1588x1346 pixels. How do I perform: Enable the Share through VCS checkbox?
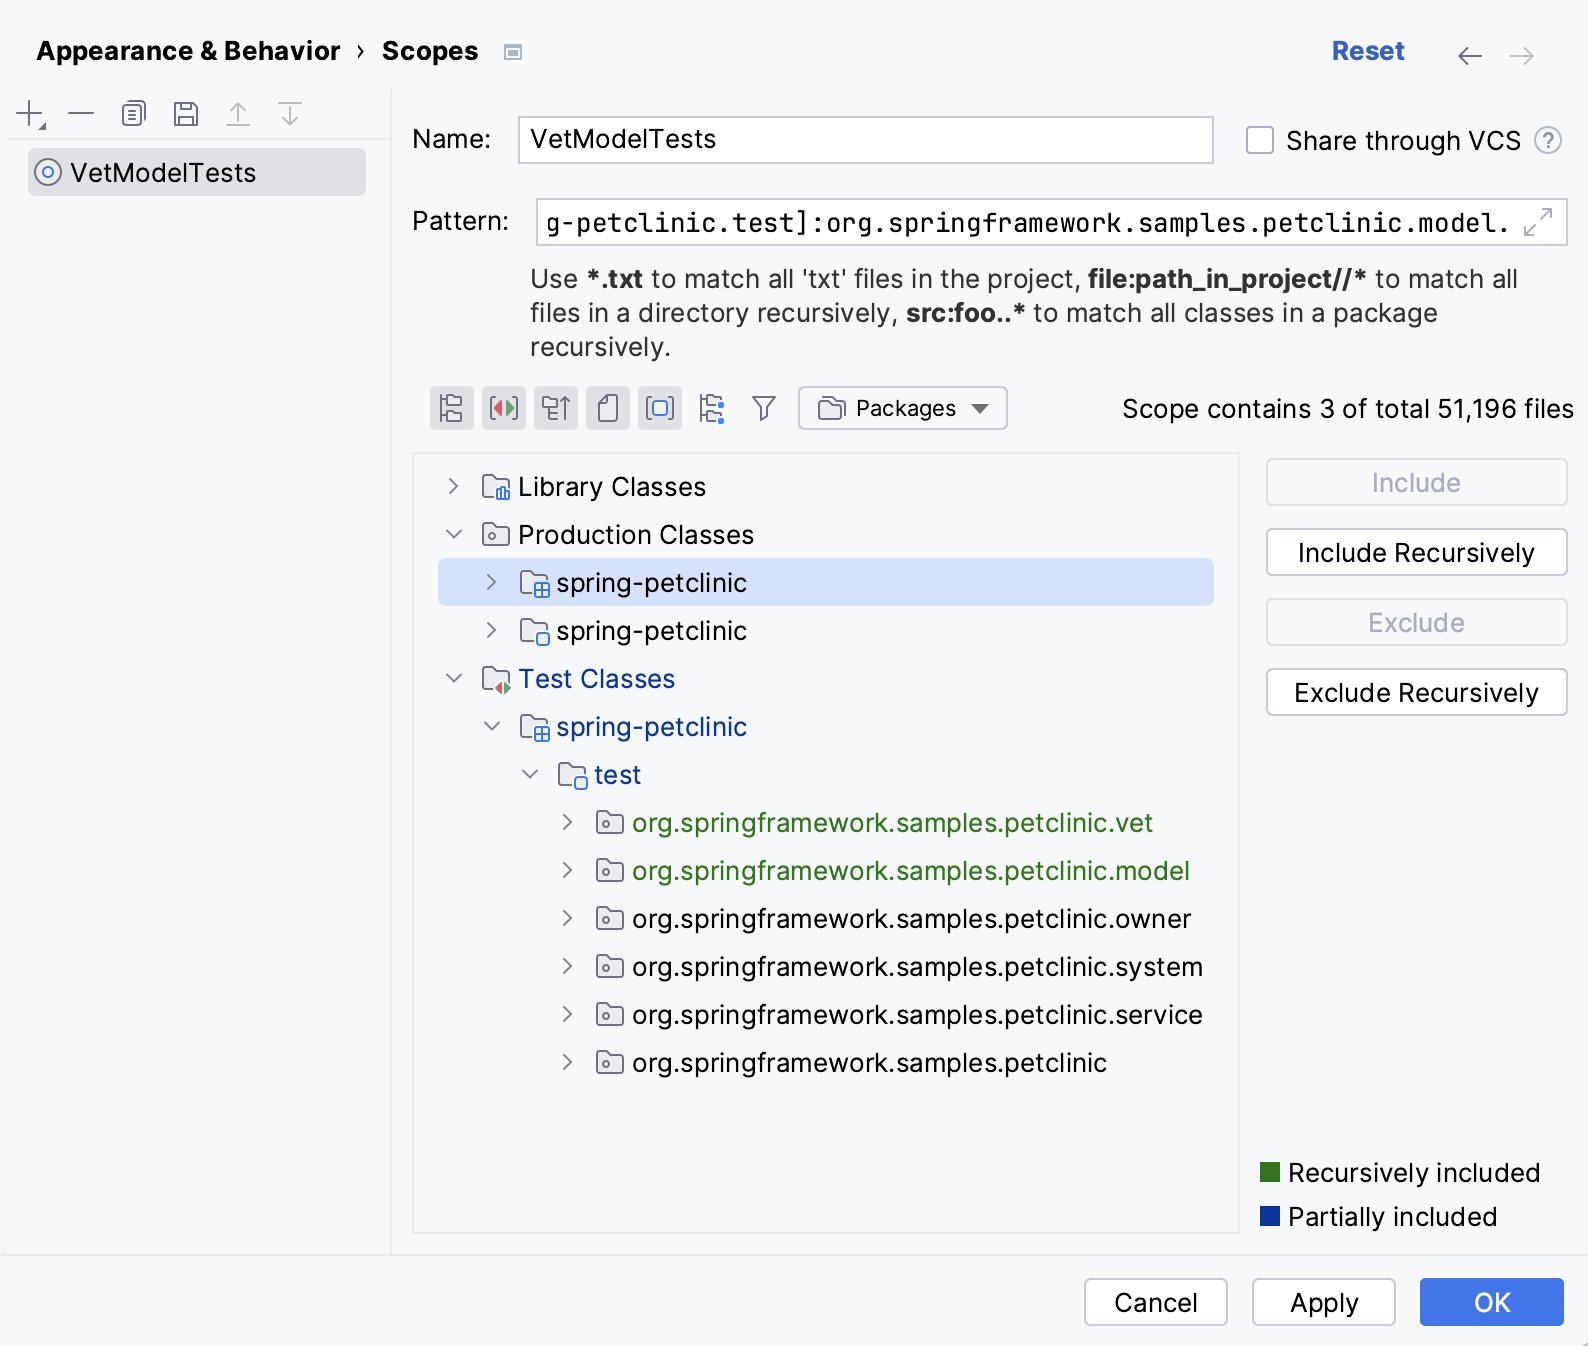point(1260,141)
